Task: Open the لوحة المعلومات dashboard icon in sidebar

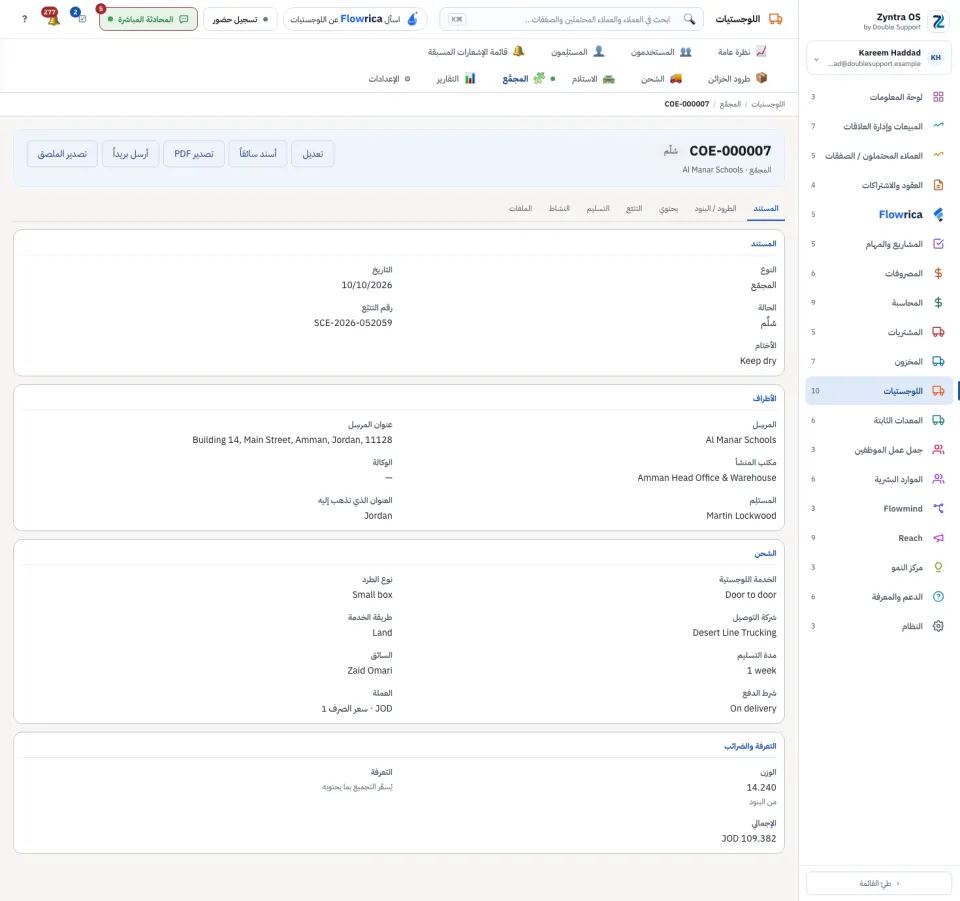Action: pyautogui.click(x=938, y=97)
